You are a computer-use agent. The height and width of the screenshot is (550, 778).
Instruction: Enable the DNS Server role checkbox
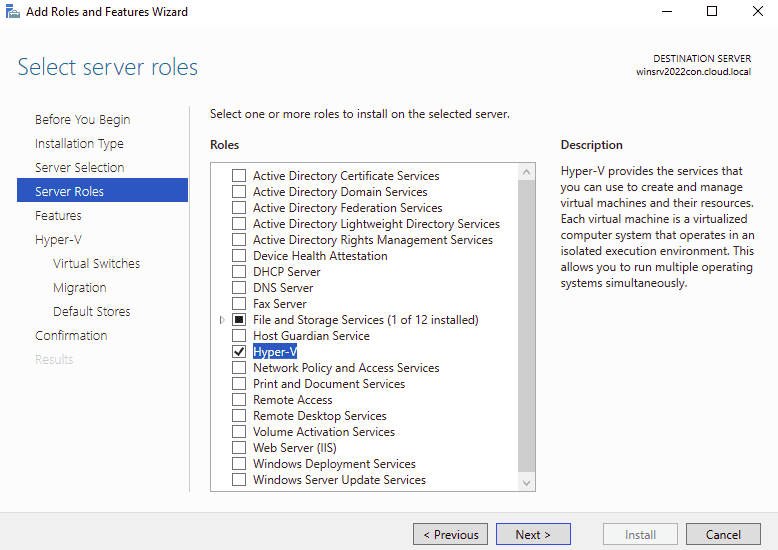point(239,288)
